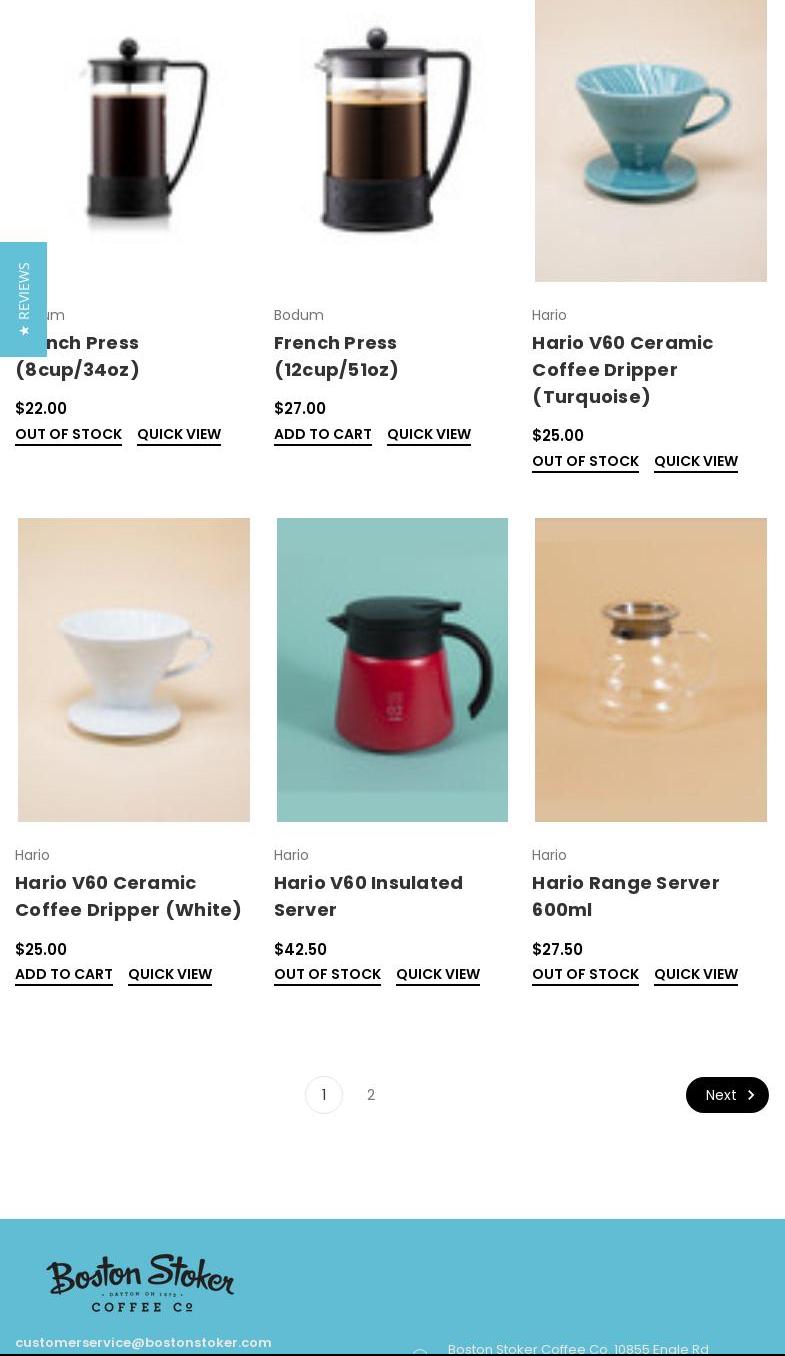Screen dimensions: 785x1356
Task: Go to the Next results page
Action: tap(727, 1095)
